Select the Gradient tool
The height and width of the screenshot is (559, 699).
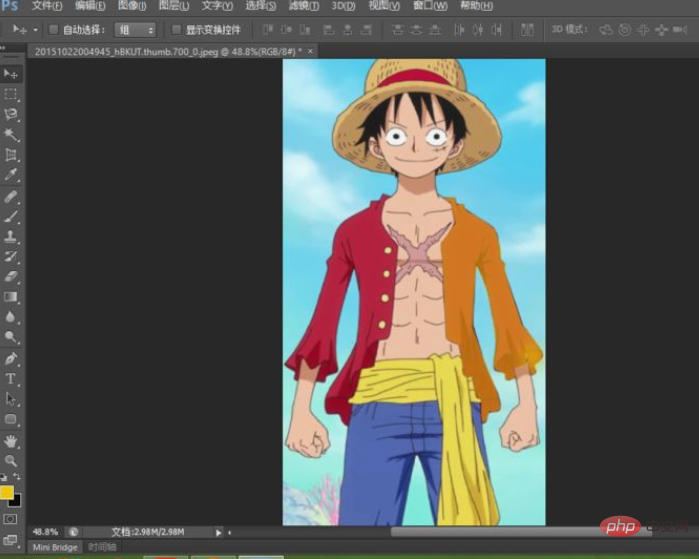pyautogui.click(x=10, y=297)
